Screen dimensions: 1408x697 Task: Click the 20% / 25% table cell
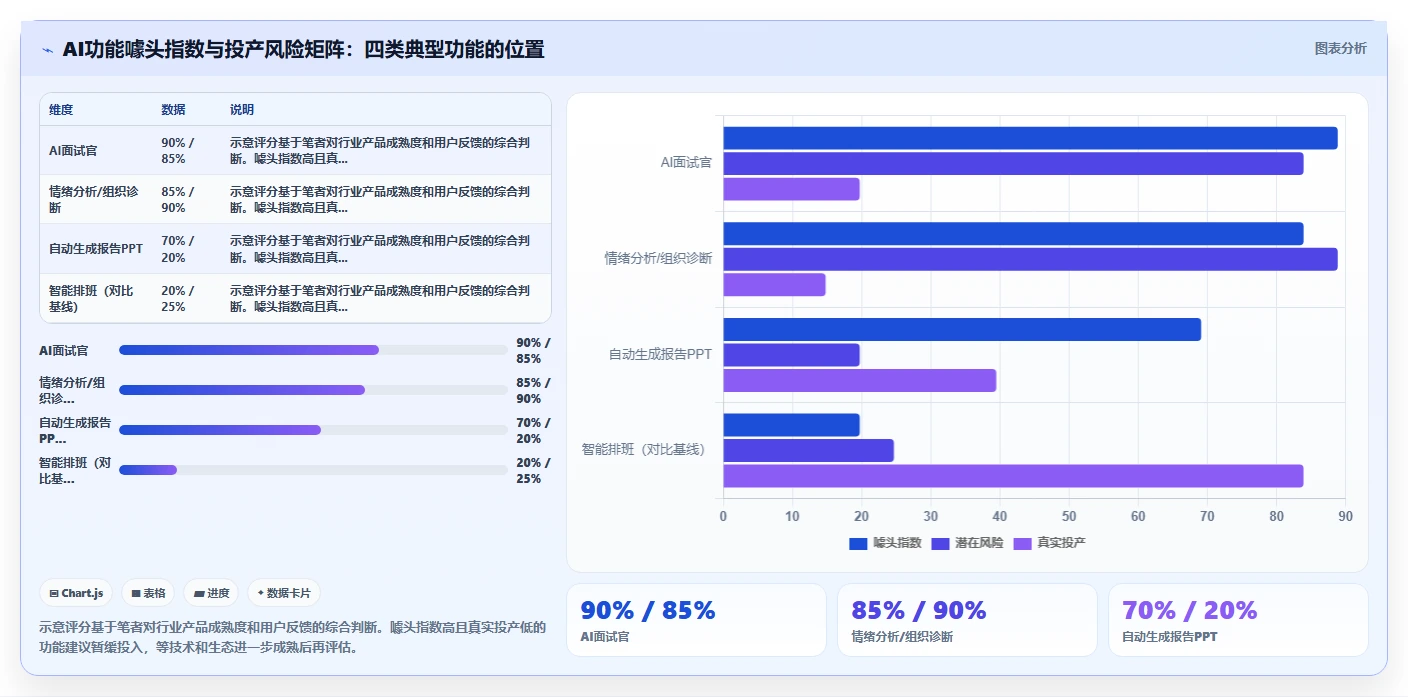(x=178, y=298)
